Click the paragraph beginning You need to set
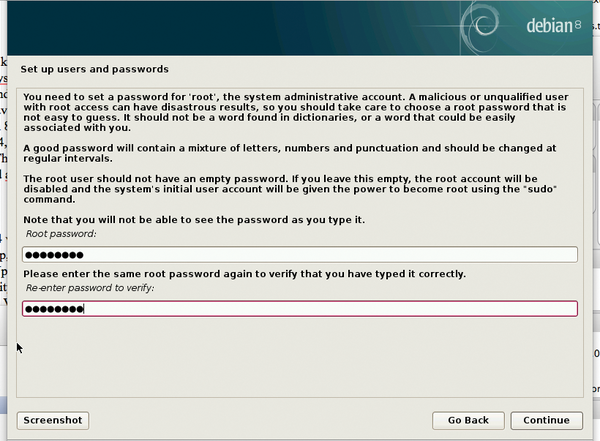Viewport: 600px width, 441px height. [295, 112]
